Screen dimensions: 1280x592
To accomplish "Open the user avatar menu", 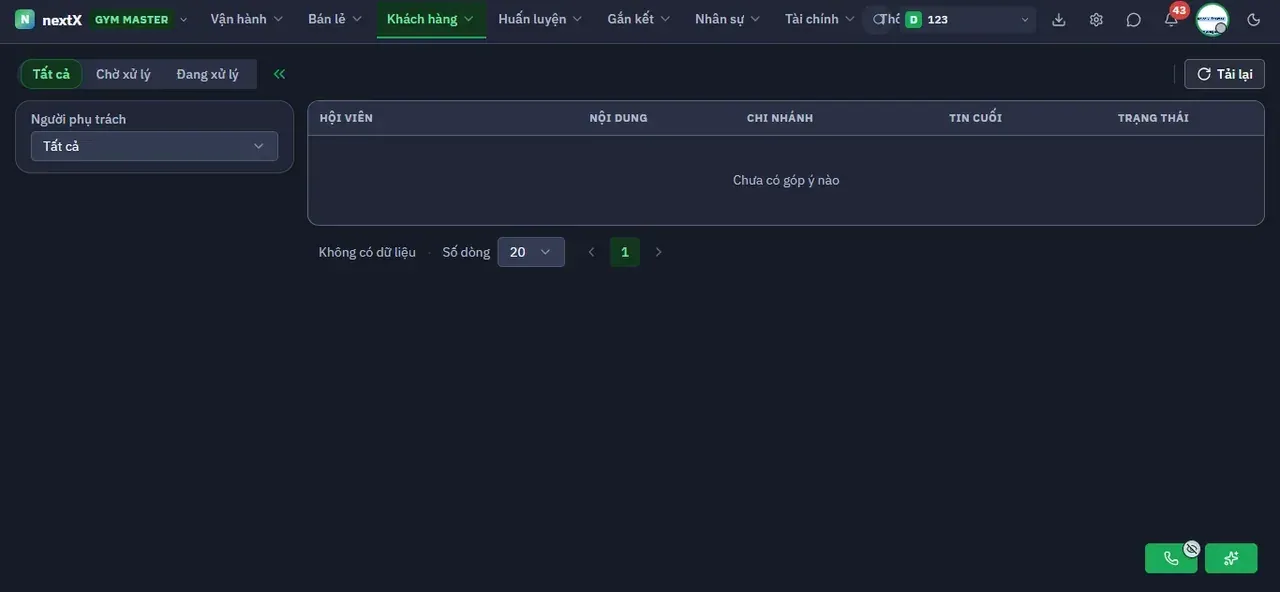I will (1212, 19).
